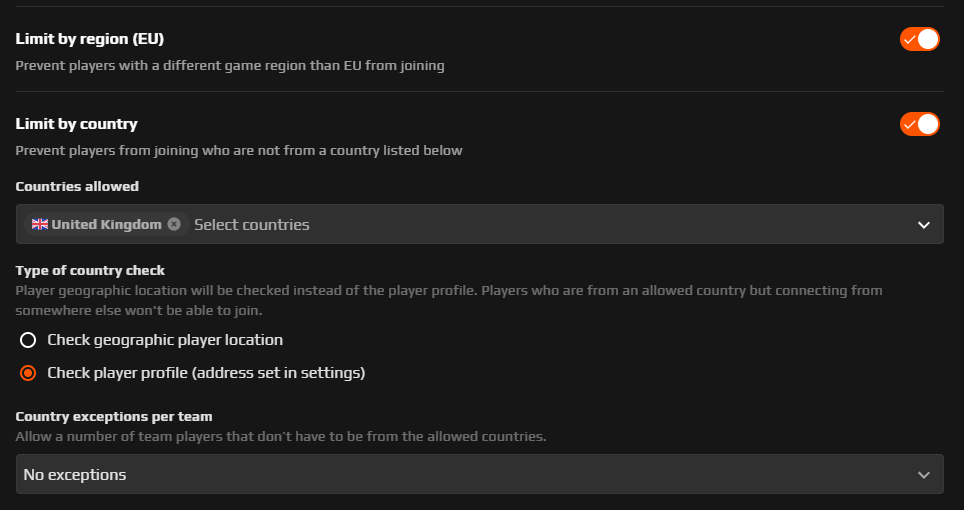Click the checkmark inside the country toggle
Screen dimensions: 964x510
(x=911, y=125)
